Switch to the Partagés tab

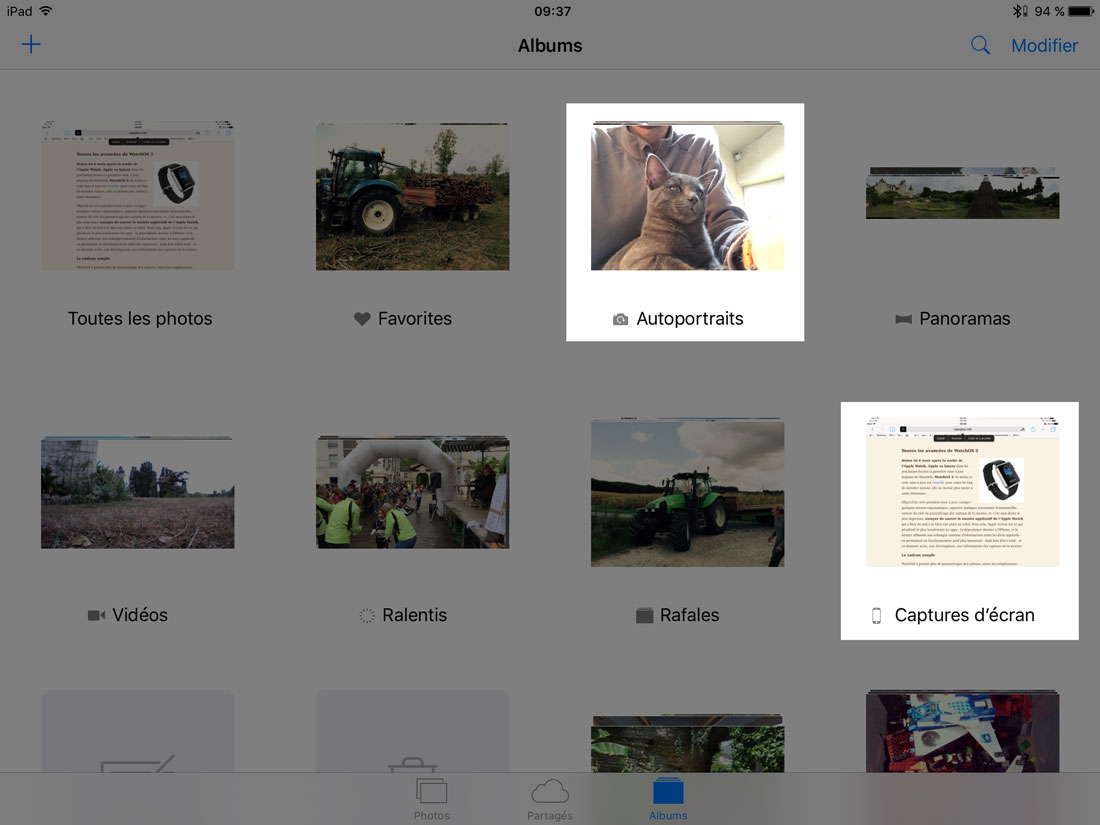click(550, 799)
